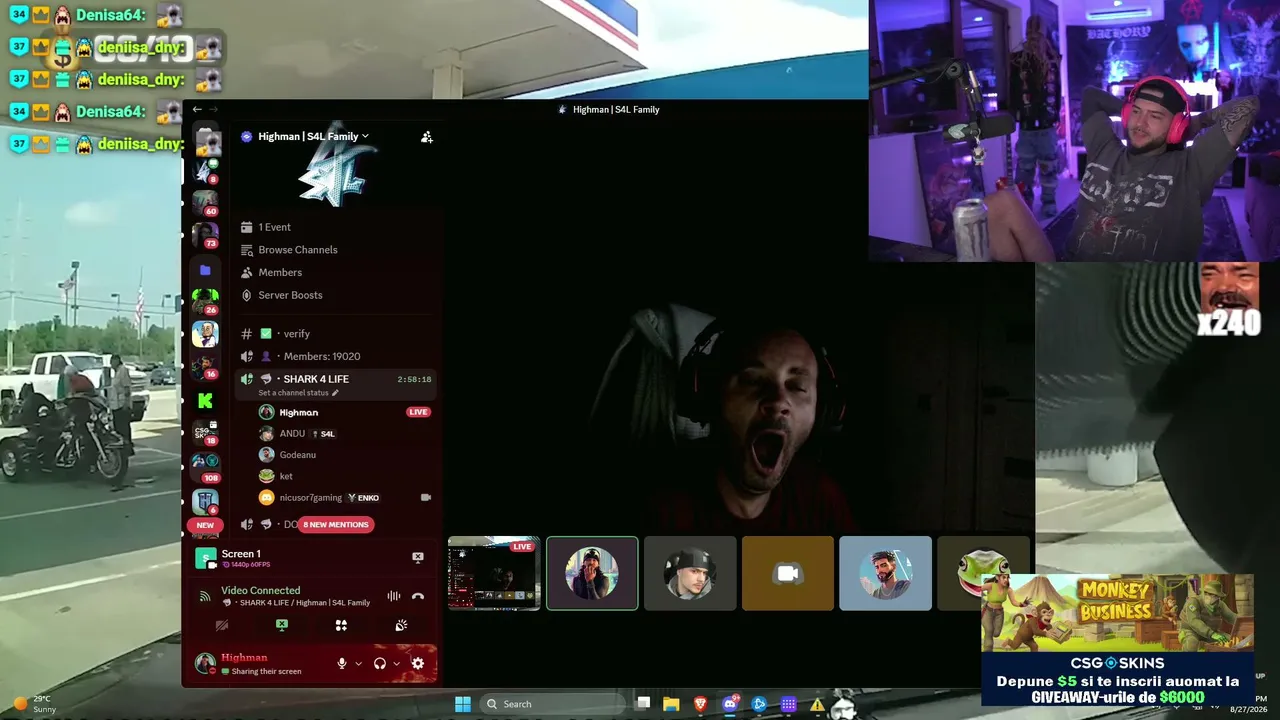Select the bearded avatar blue participant tile
Image resolution: width=1280 pixels, height=720 pixels.
885,573
